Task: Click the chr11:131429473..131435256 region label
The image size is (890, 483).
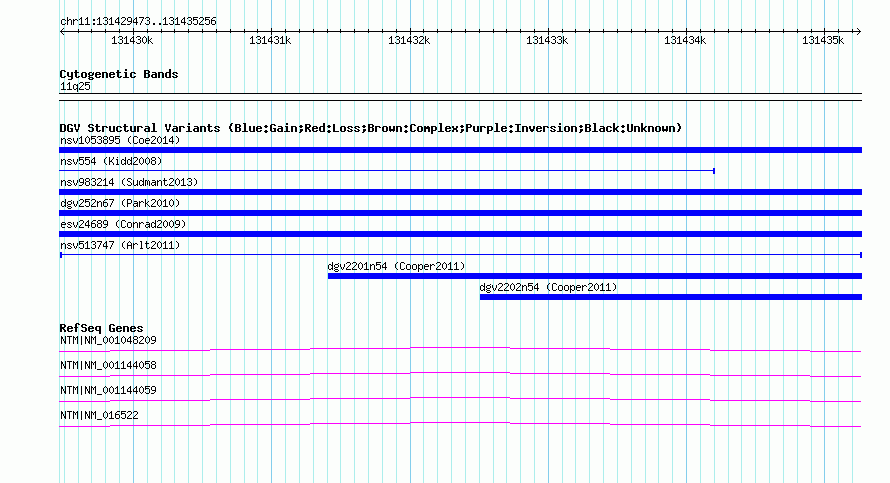Action: (x=138, y=21)
